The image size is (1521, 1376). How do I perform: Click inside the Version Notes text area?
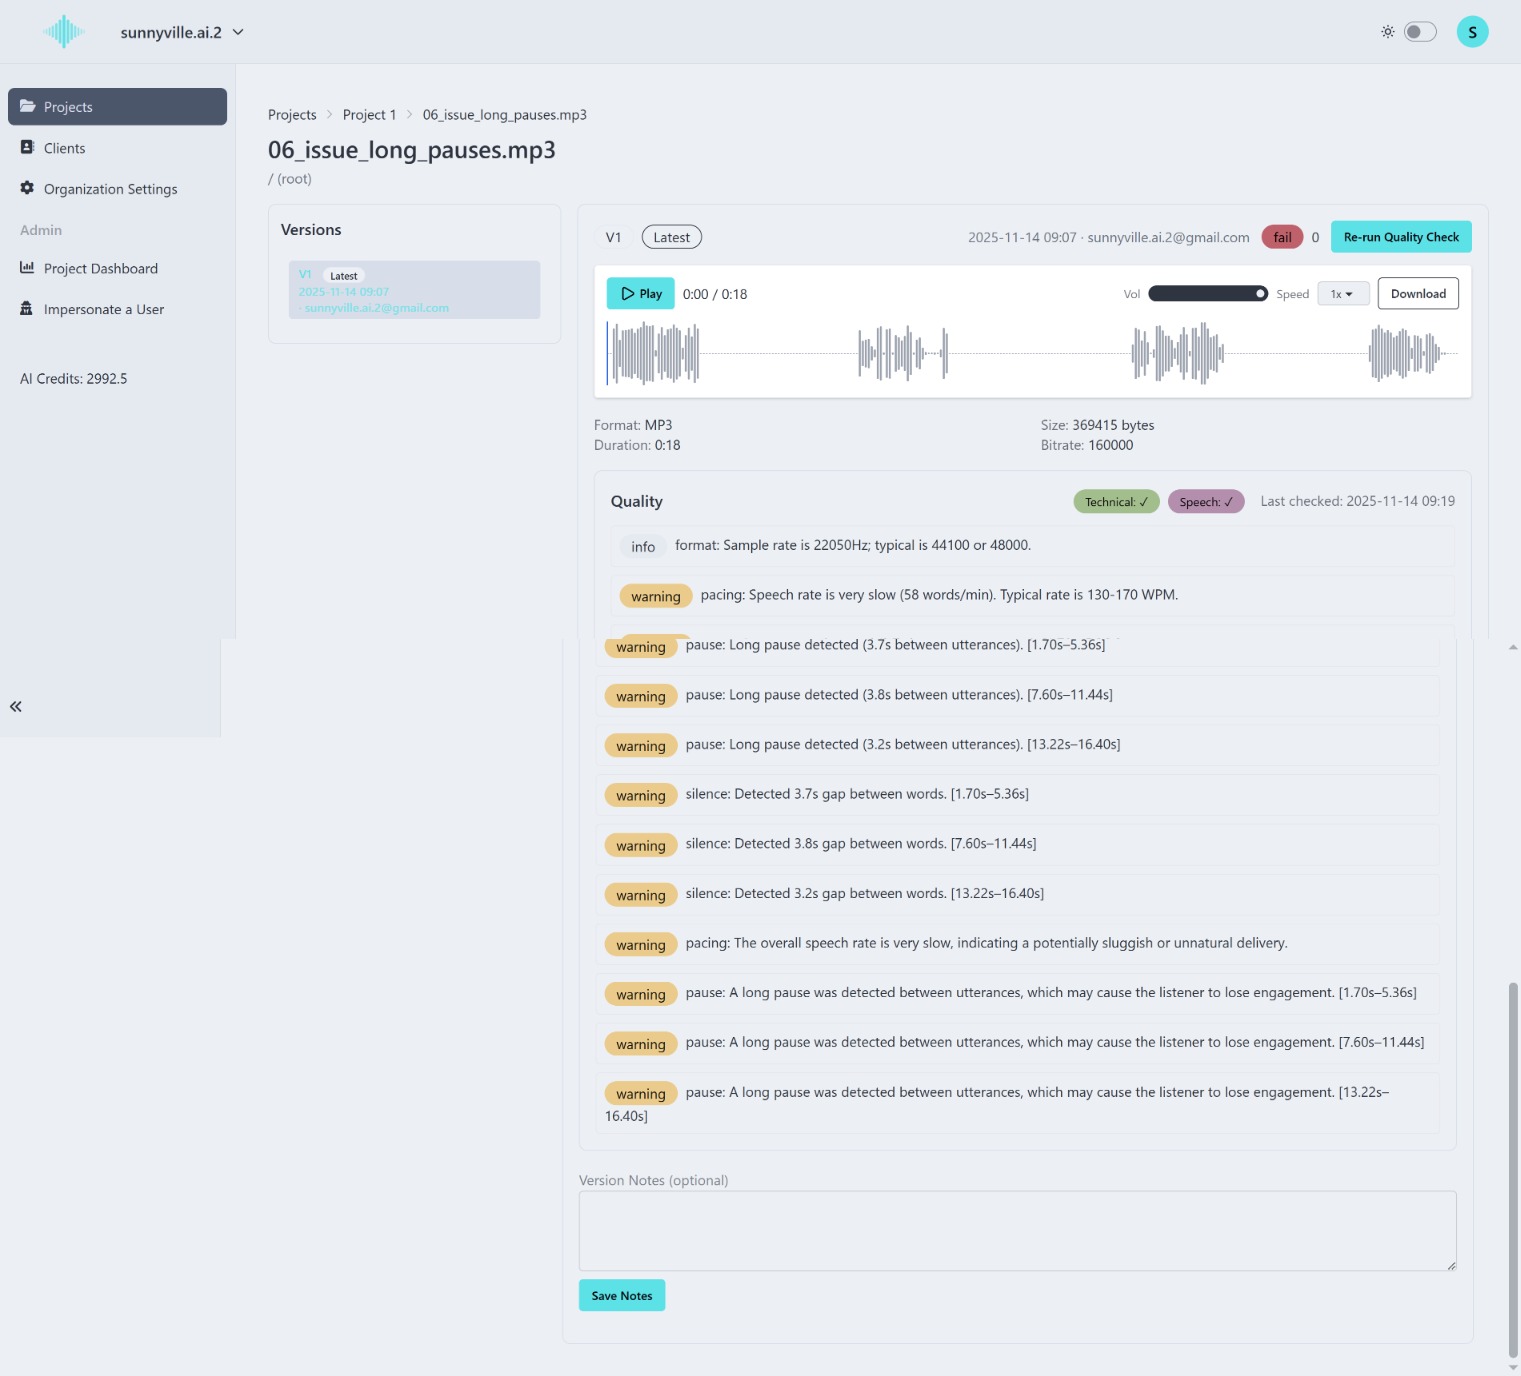point(1016,1230)
